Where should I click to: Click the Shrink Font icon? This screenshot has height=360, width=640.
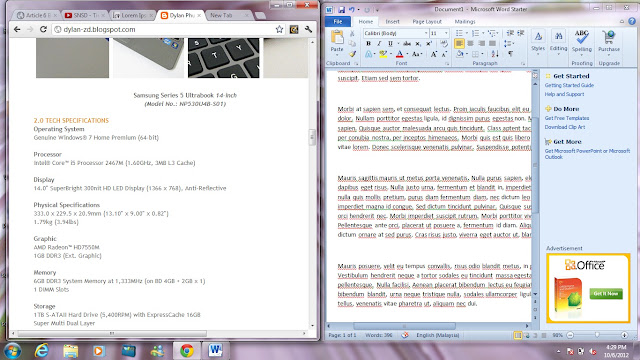(444, 54)
